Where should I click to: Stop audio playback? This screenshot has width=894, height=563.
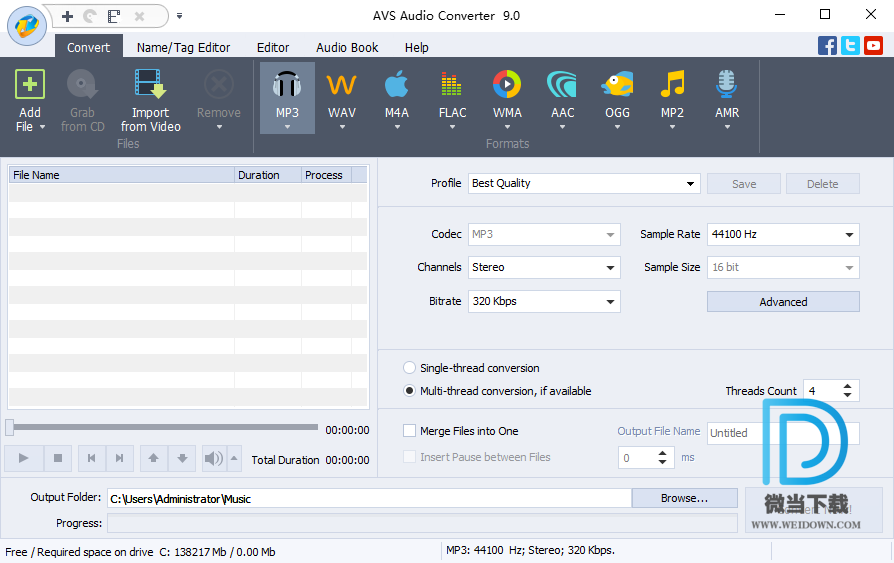58,458
